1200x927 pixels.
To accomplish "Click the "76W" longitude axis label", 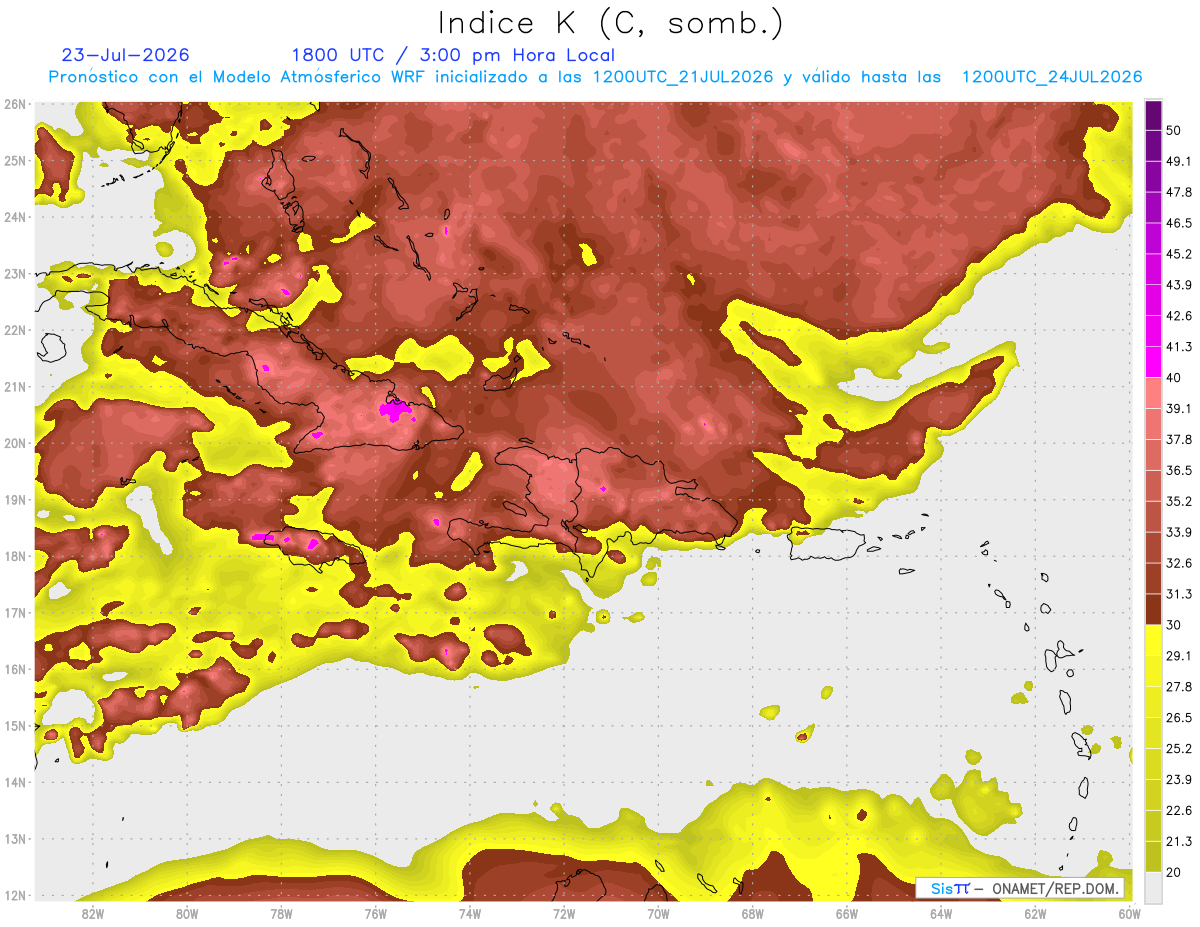I will [376, 913].
